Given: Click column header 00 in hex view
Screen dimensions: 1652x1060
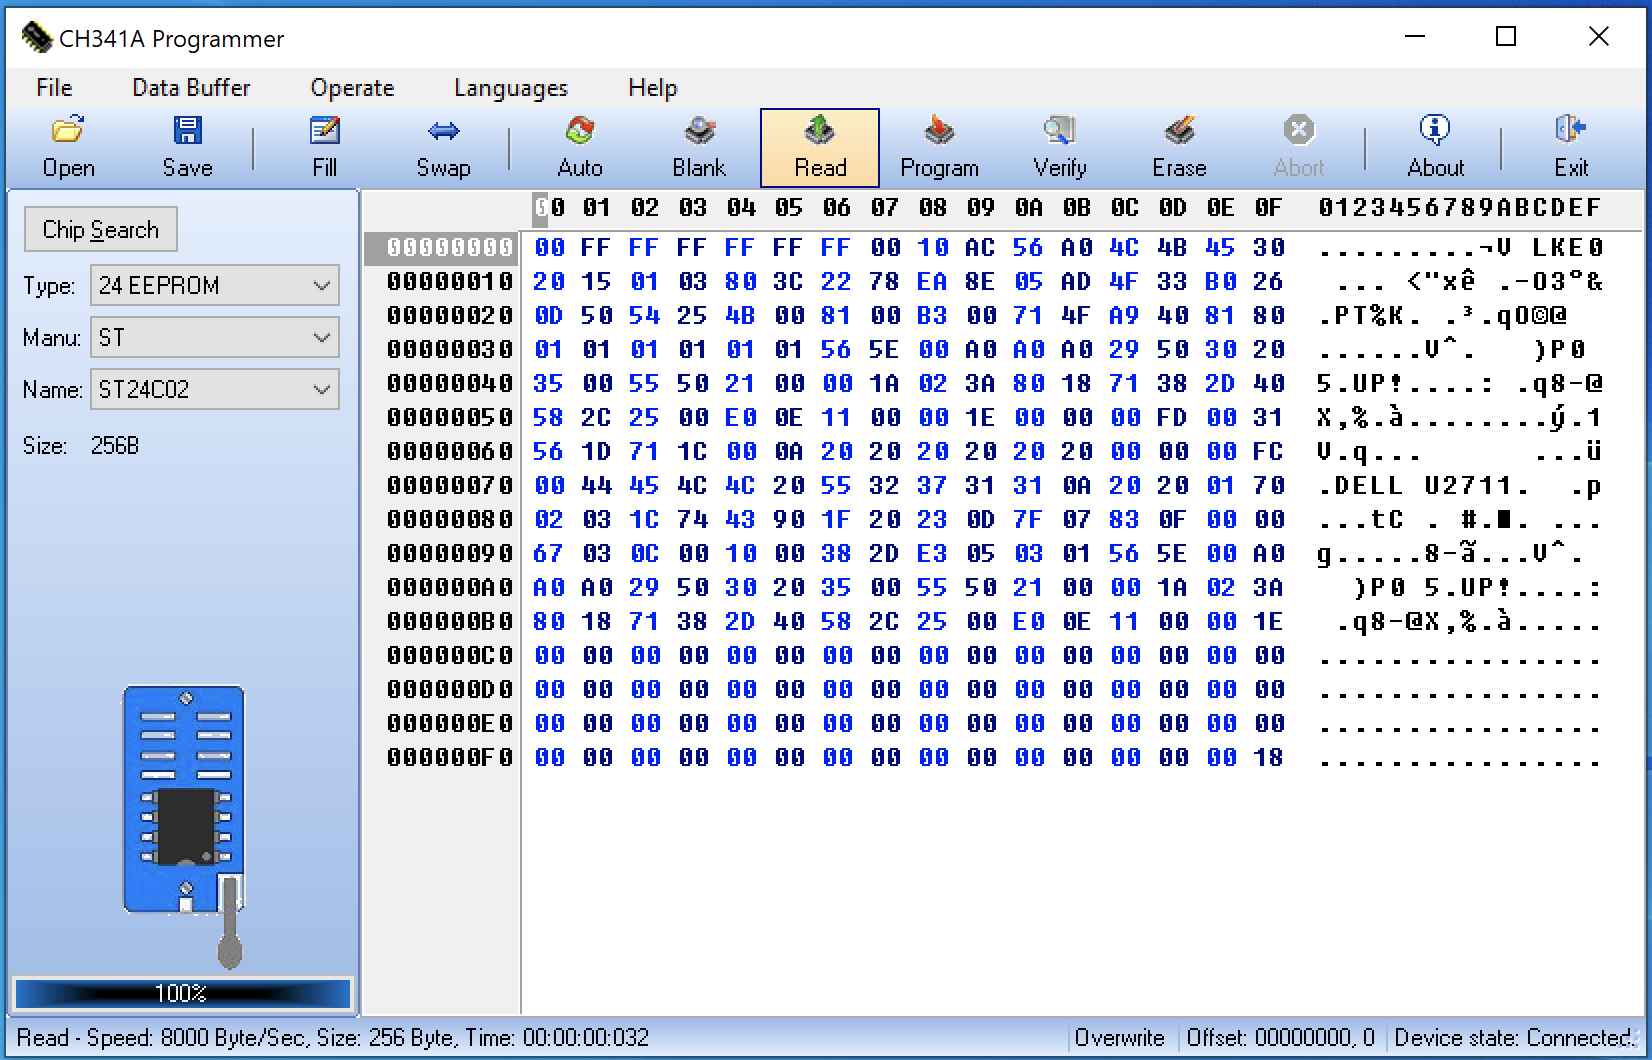Looking at the screenshot, I should pyautogui.click(x=549, y=208).
